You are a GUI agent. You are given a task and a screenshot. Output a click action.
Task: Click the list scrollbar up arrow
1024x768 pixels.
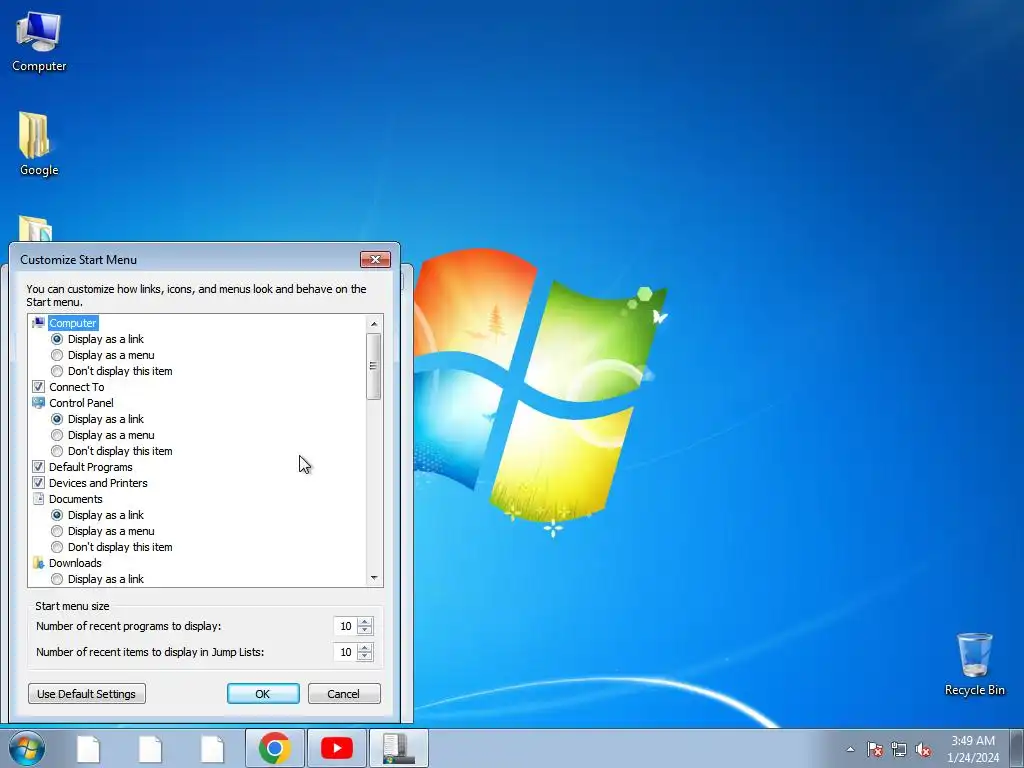click(374, 323)
